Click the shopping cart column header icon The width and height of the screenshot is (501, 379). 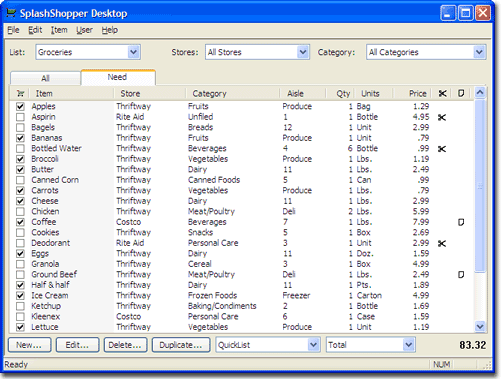click(x=20, y=93)
